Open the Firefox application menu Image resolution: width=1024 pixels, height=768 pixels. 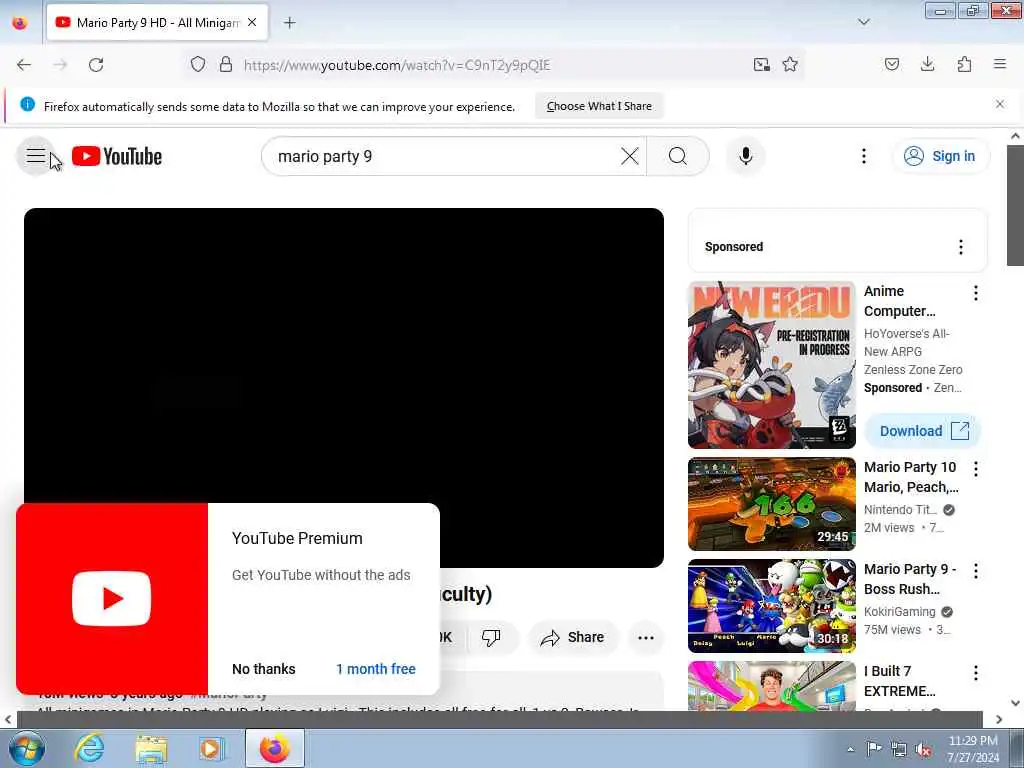(999, 65)
